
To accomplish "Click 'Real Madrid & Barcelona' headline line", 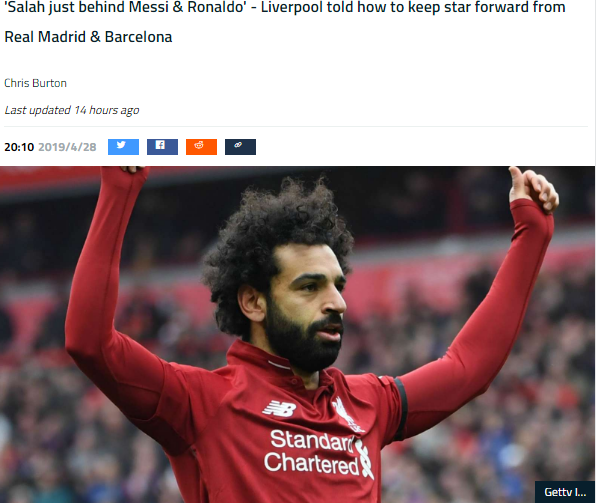I will 88,37.
